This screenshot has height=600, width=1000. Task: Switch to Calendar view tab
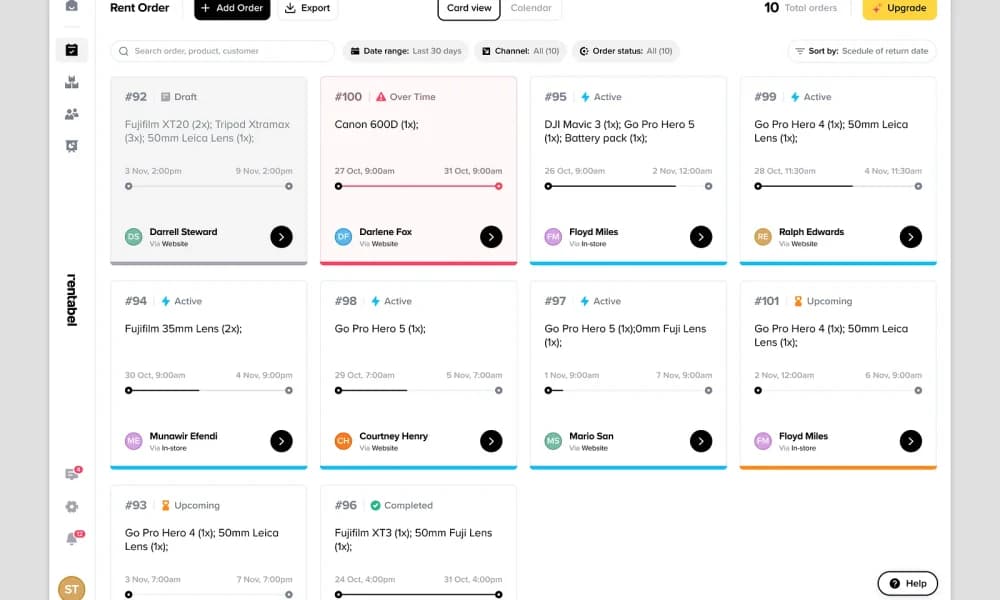pos(531,8)
